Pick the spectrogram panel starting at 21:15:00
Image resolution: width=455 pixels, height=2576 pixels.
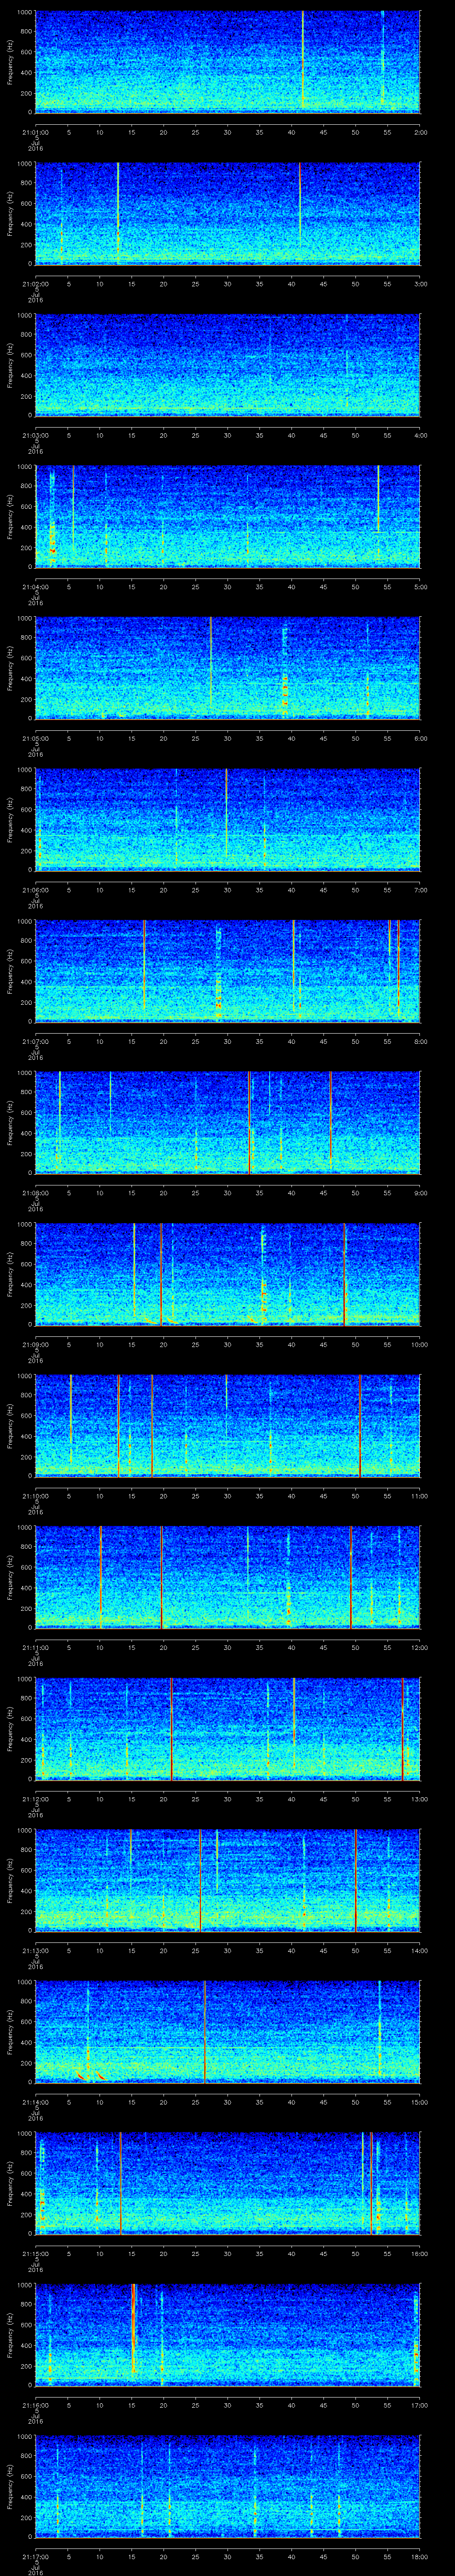pos(228,2183)
